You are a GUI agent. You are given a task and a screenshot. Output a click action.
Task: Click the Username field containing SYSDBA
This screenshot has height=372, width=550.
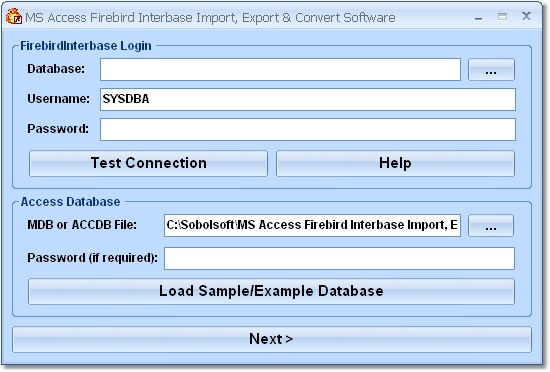[308, 99]
